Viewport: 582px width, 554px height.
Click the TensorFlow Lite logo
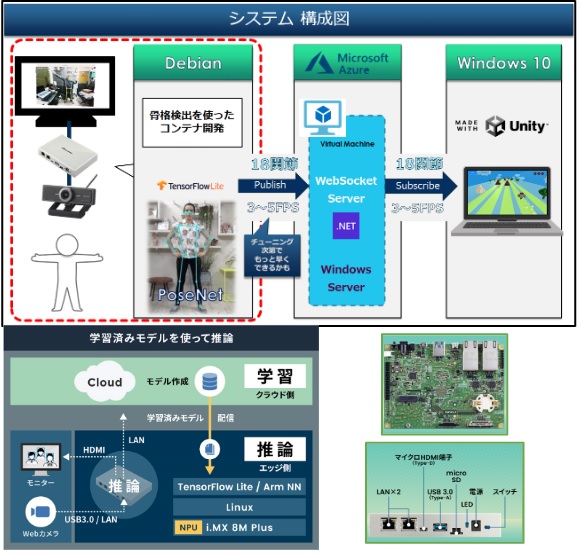(x=190, y=186)
